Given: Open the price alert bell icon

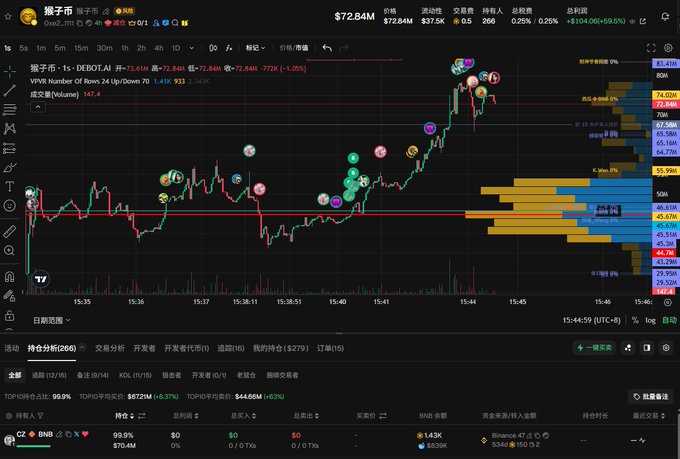Looking at the screenshot, I should pyautogui.click(x=665, y=17).
